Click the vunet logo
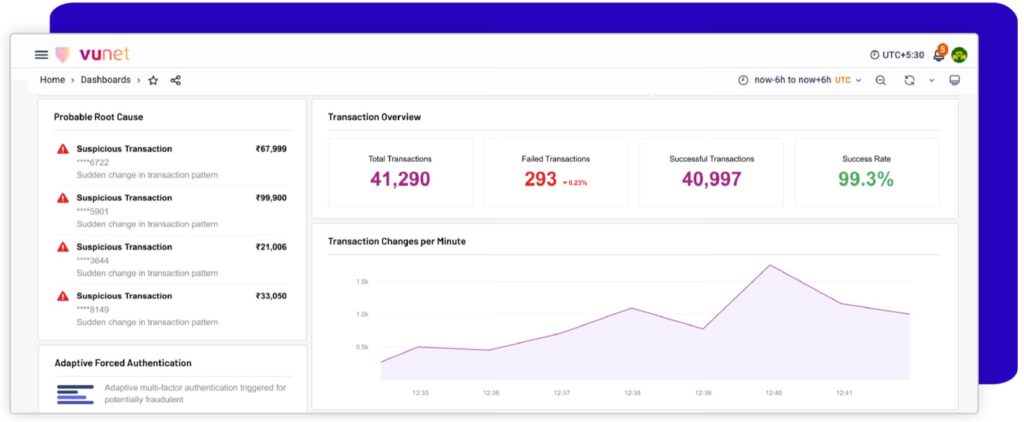Viewport: 1024px width, 422px height. pos(92,55)
